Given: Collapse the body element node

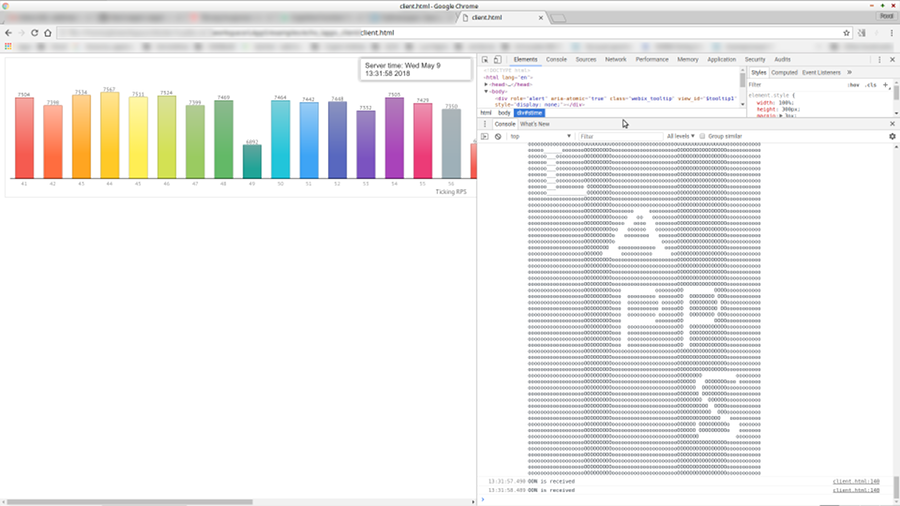Looking at the screenshot, I should tap(486, 91).
